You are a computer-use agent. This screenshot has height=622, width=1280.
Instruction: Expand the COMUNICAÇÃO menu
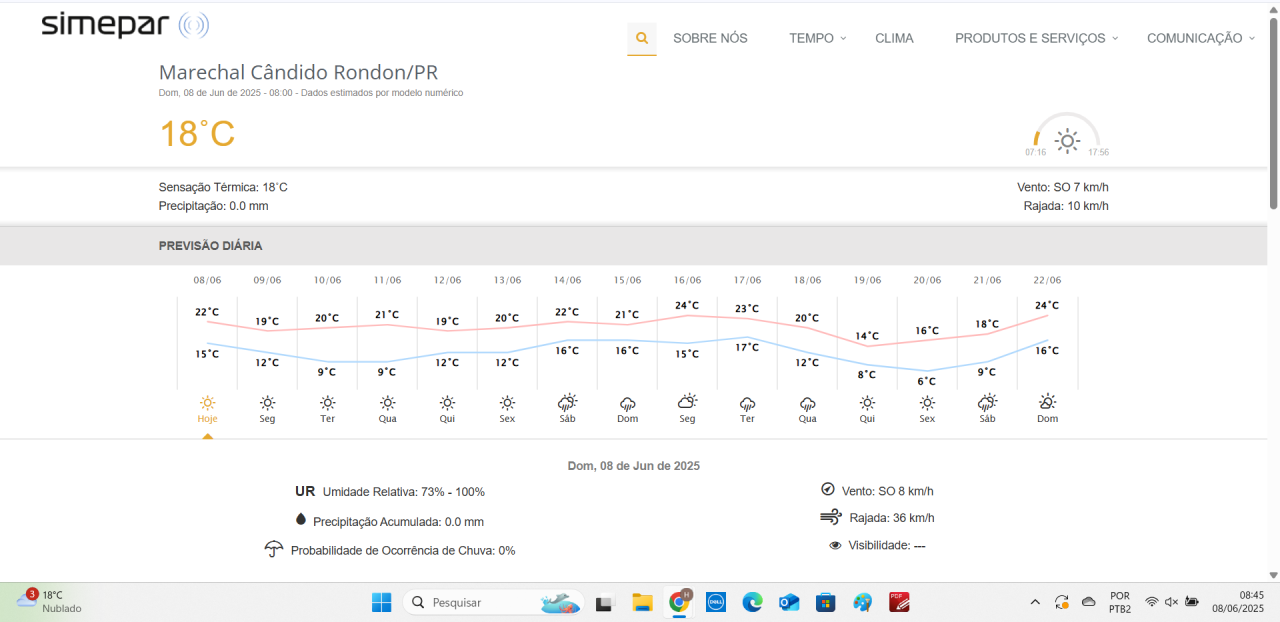click(1200, 38)
